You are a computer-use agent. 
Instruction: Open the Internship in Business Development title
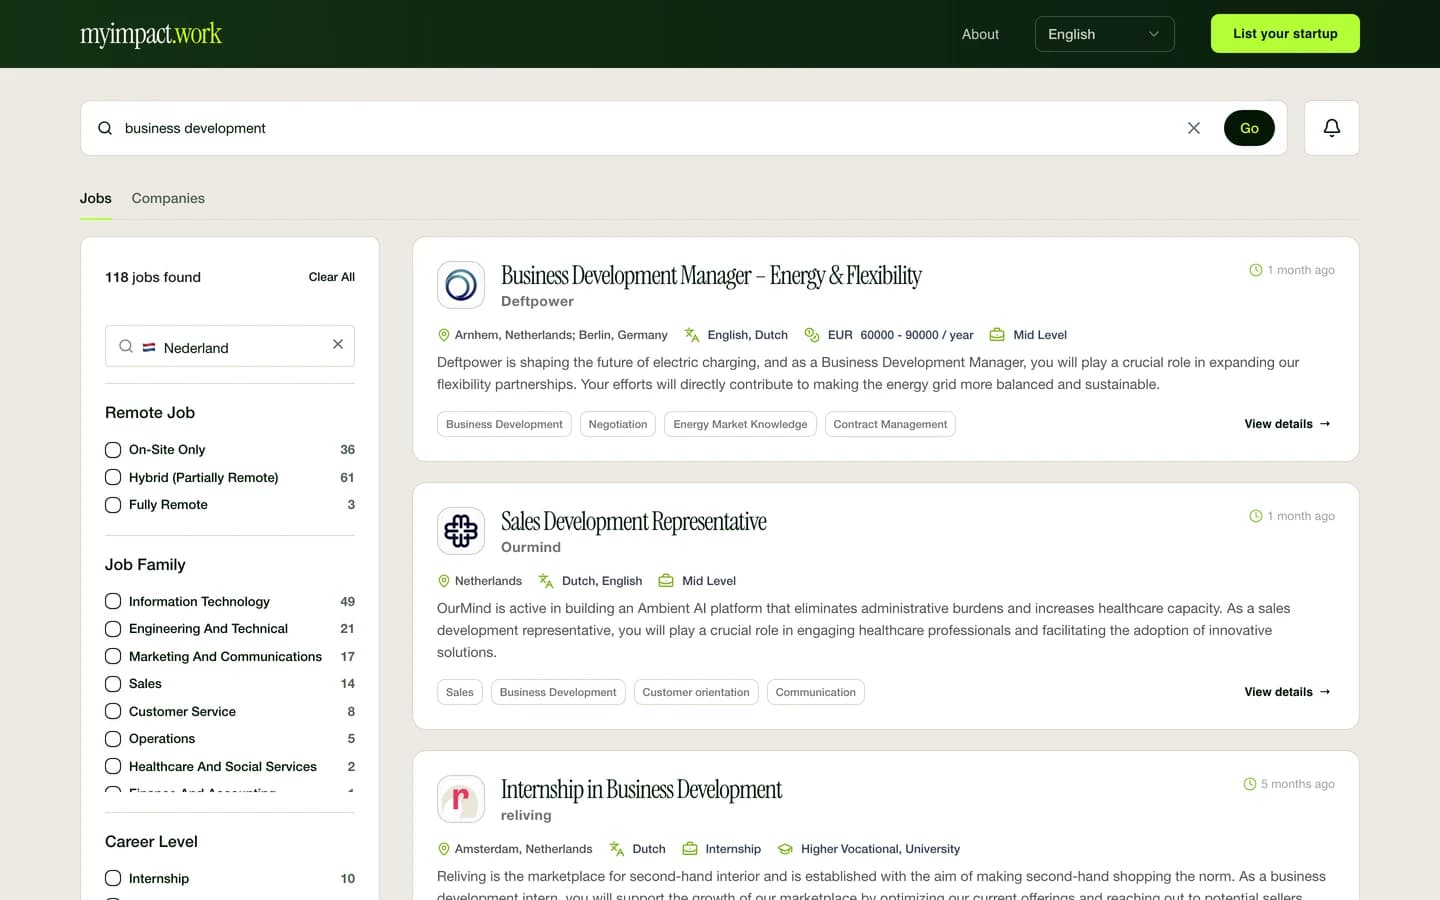click(x=641, y=789)
